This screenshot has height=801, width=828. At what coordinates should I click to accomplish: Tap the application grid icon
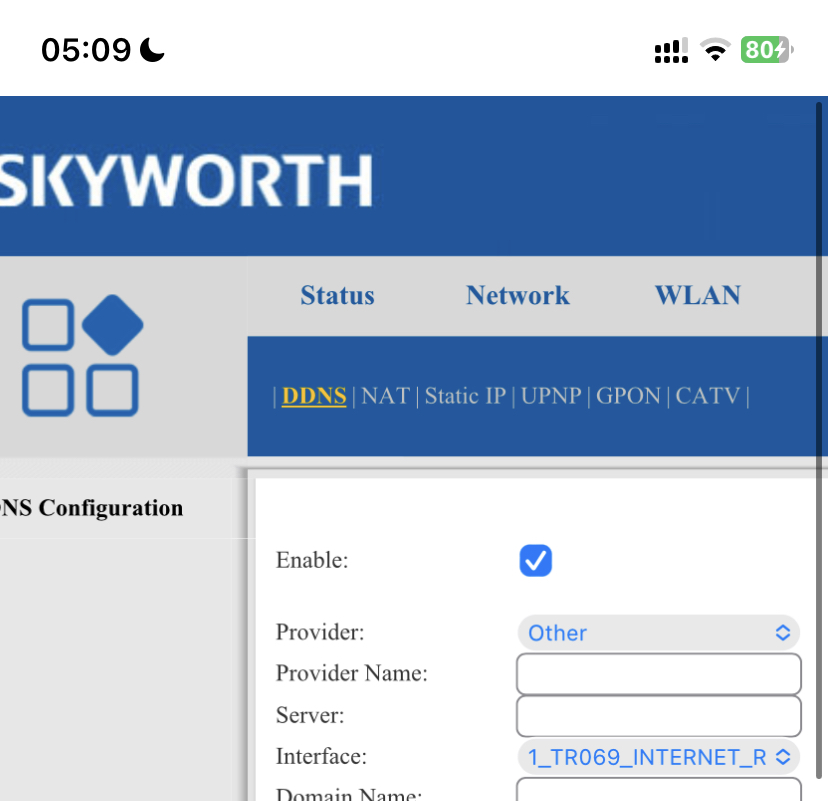pos(82,355)
